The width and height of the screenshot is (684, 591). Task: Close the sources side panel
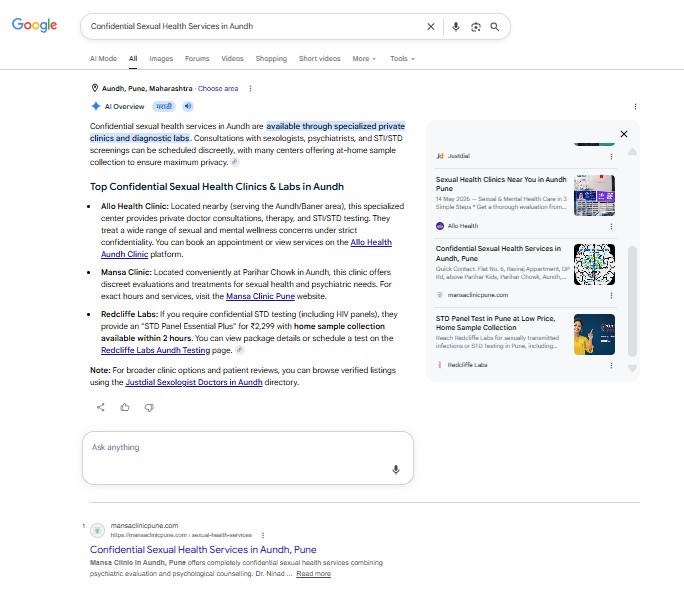[x=624, y=134]
